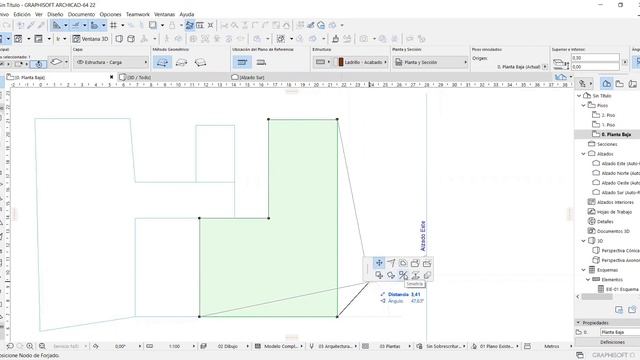The width and height of the screenshot is (640, 360).
Task: Close the Planta Baja tab
Action: [111, 77]
